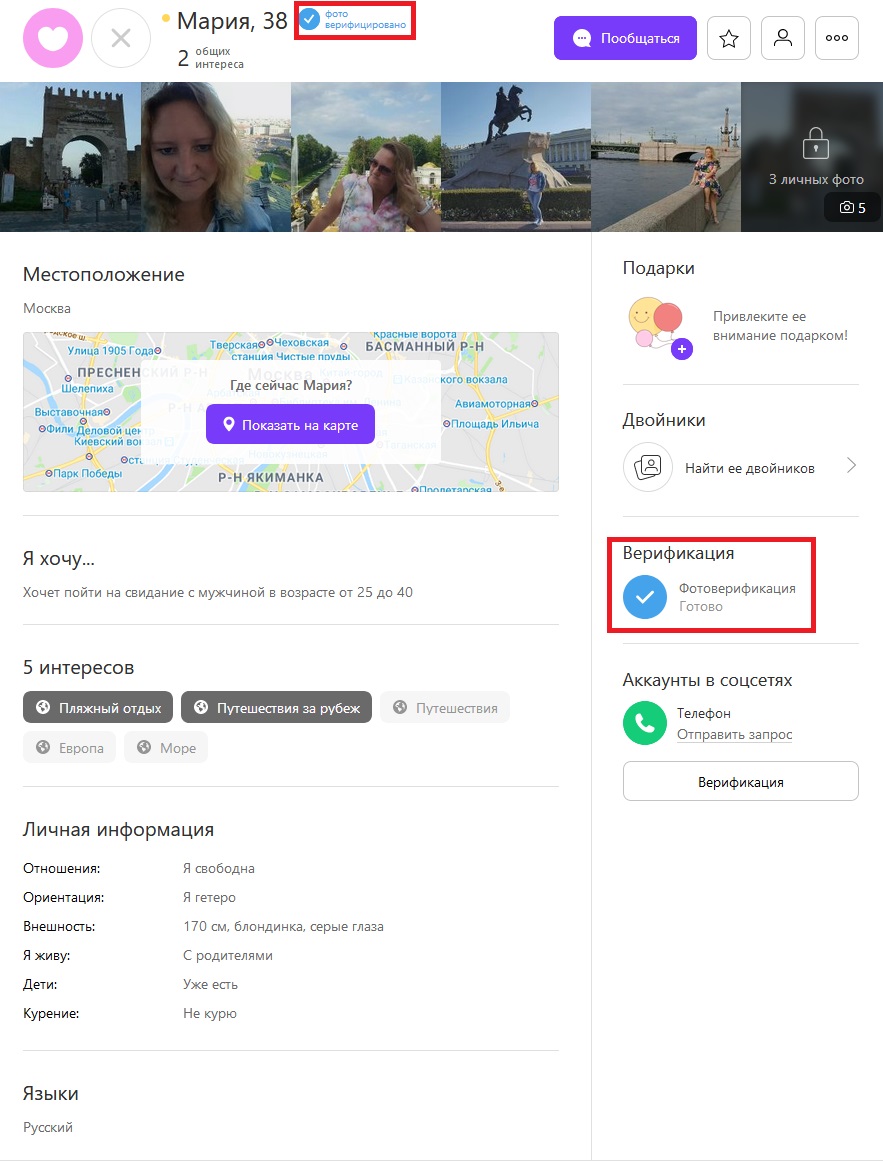Image resolution: width=883 pixels, height=1164 pixels.
Task: Click the 'Верификация' outlined button
Action: 740,782
